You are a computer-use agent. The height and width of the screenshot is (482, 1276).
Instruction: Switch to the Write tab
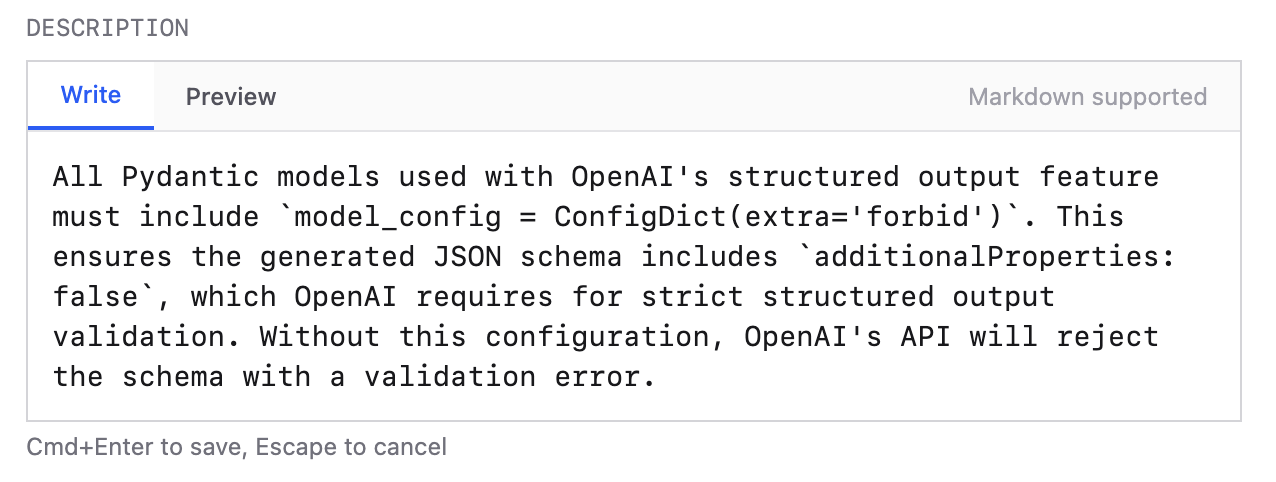point(91,96)
